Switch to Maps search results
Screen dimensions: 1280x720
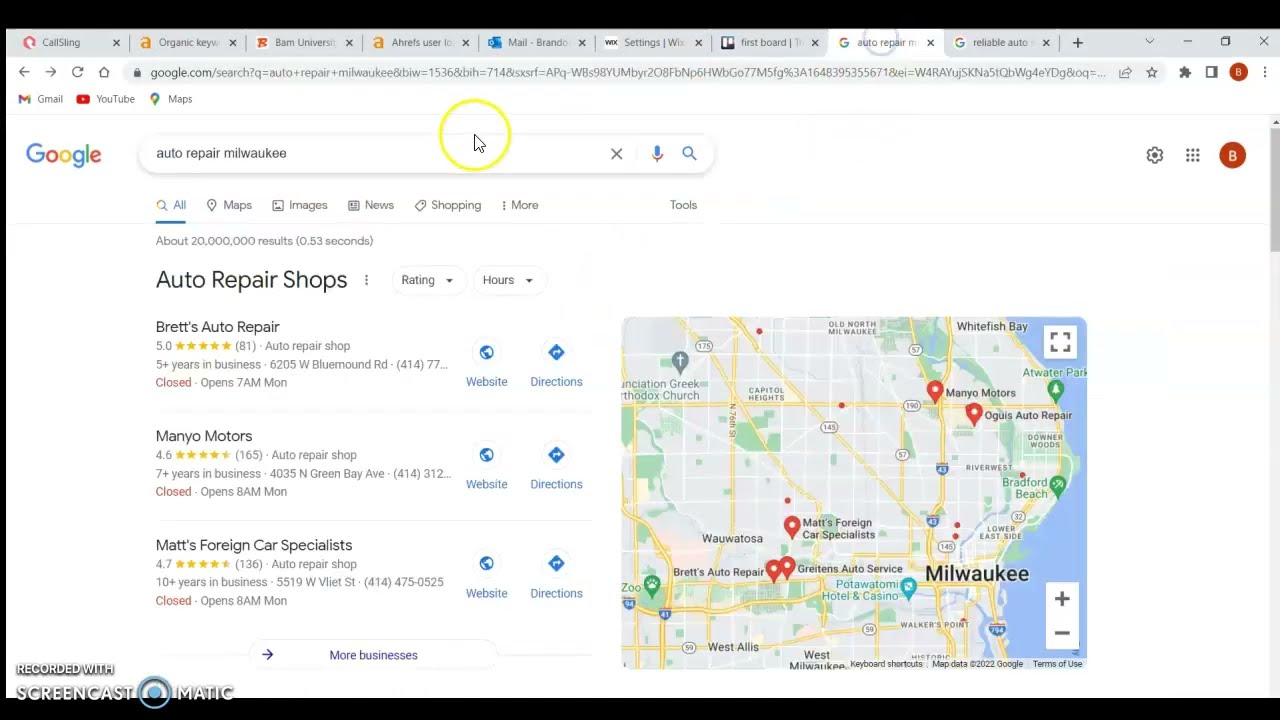pyautogui.click(x=228, y=205)
